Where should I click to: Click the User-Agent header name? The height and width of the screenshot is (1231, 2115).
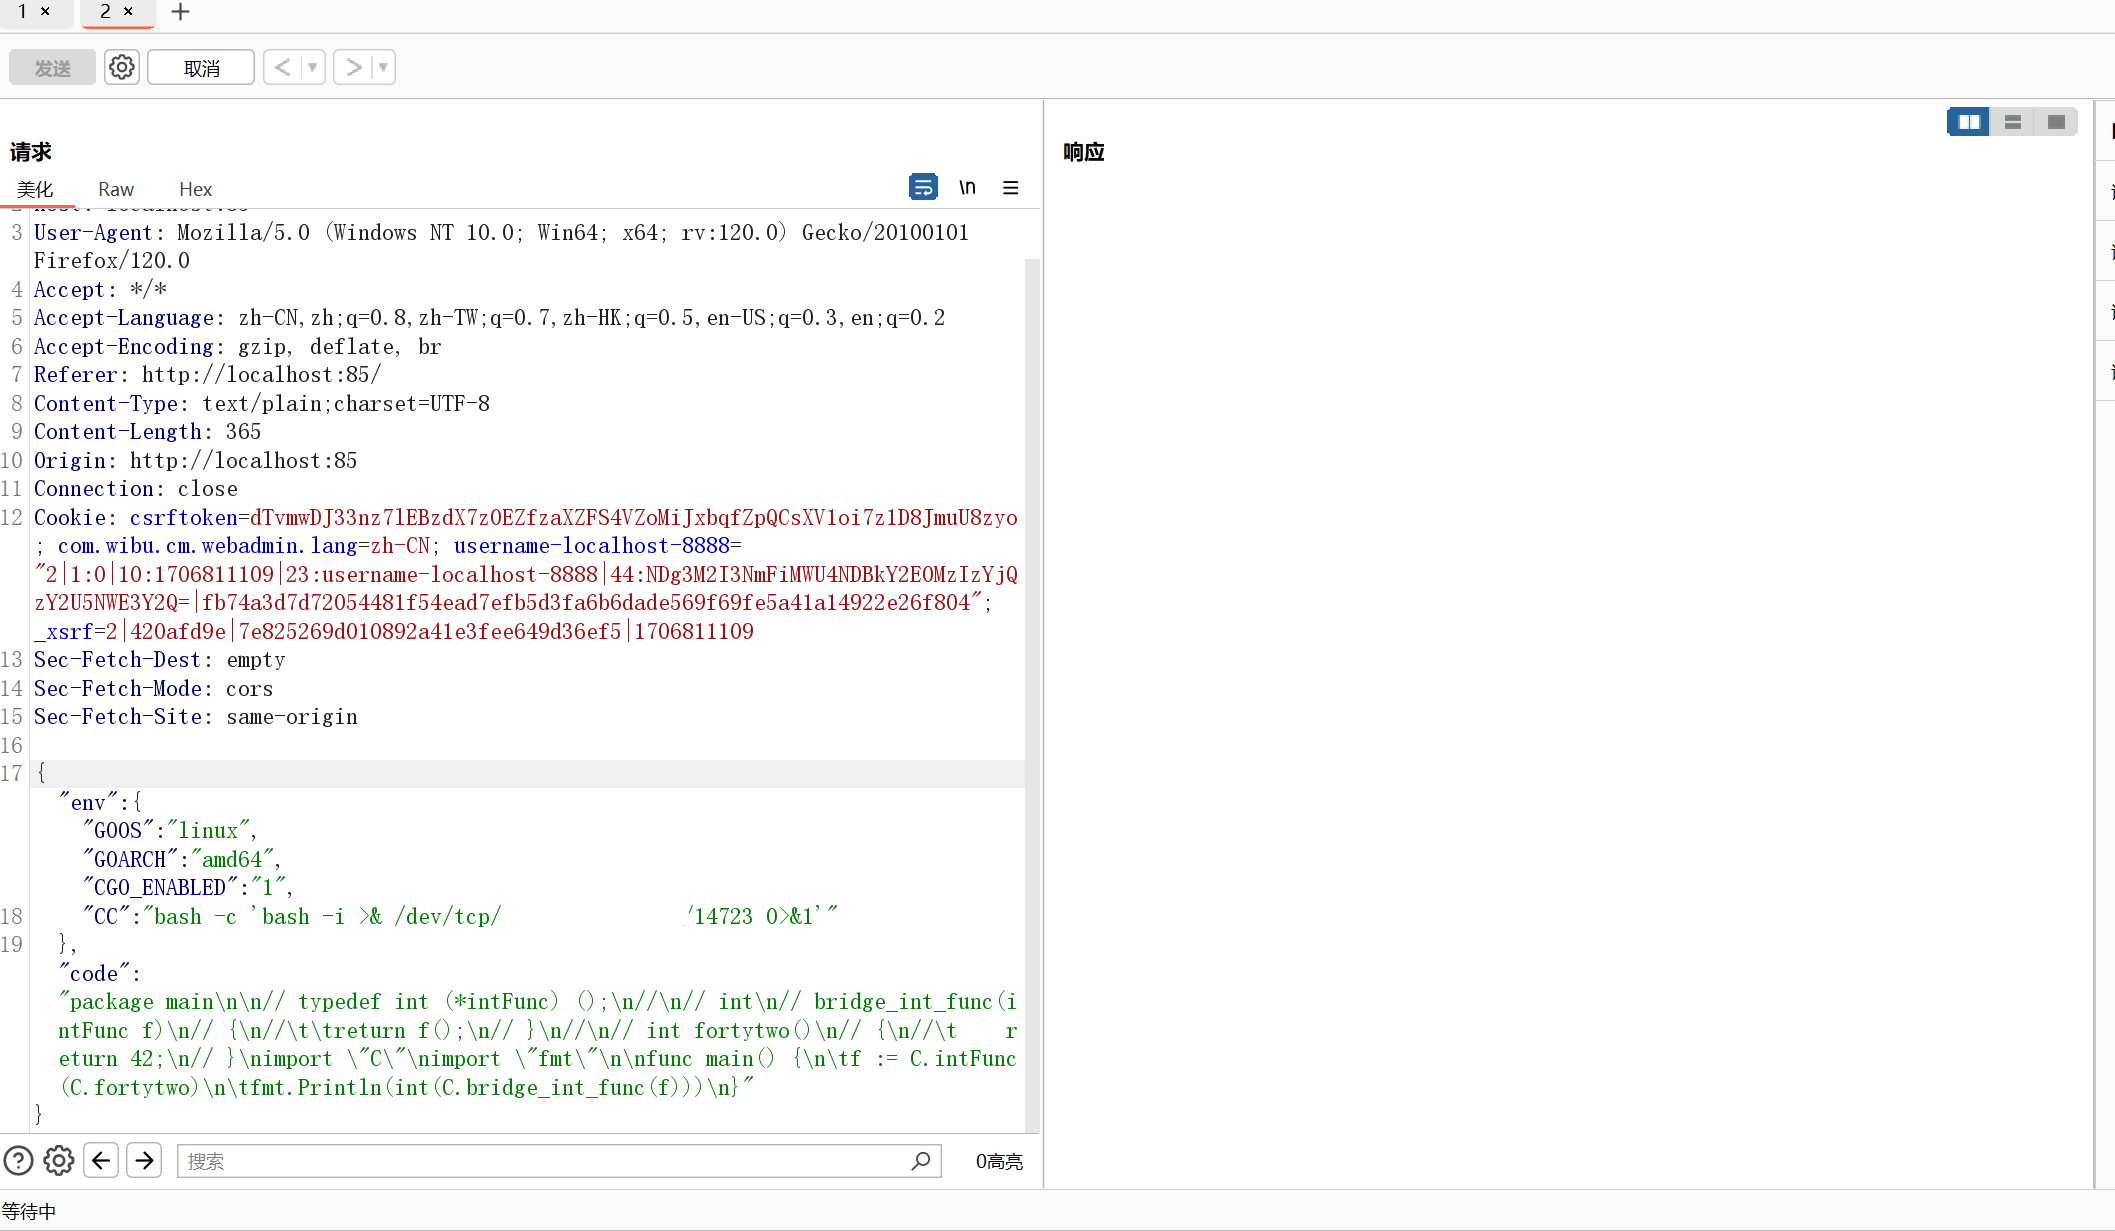pyautogui.click(x=93, y=233)
